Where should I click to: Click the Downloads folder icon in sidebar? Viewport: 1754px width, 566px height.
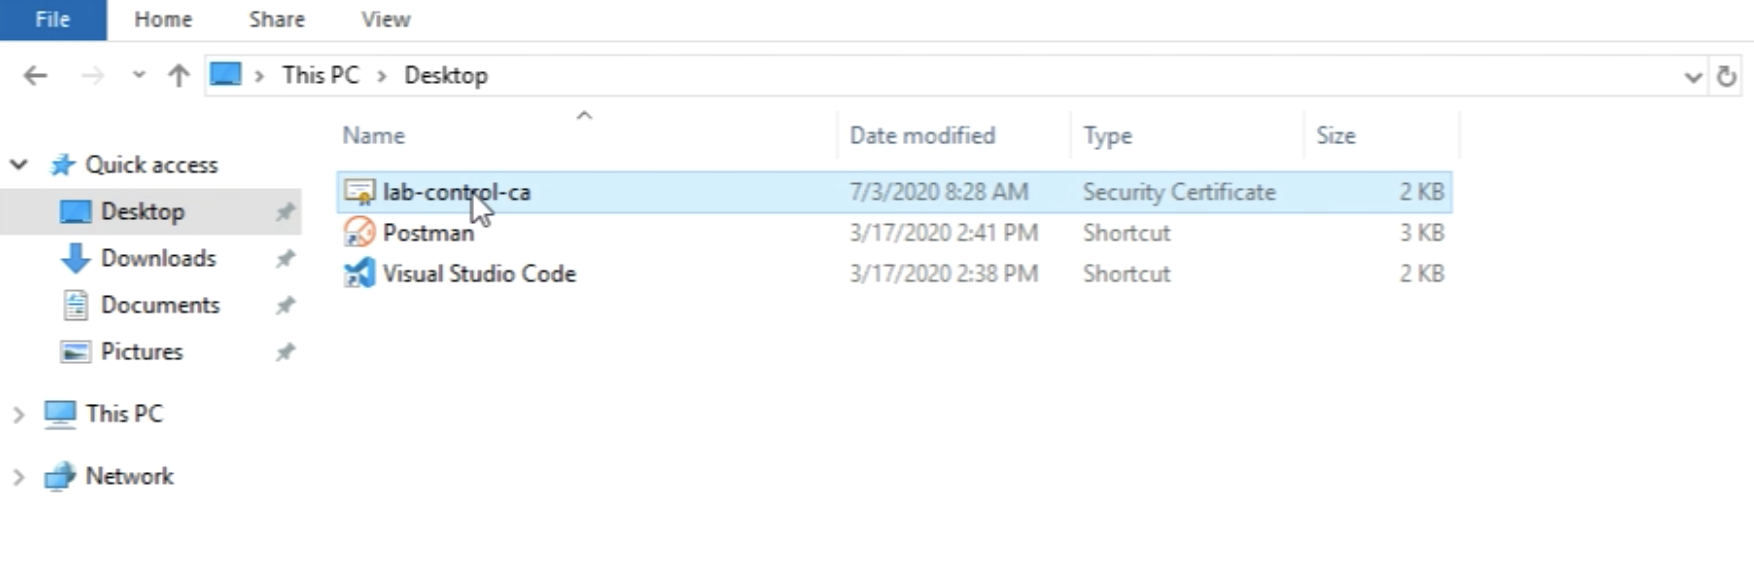click(x=75, y=258)
